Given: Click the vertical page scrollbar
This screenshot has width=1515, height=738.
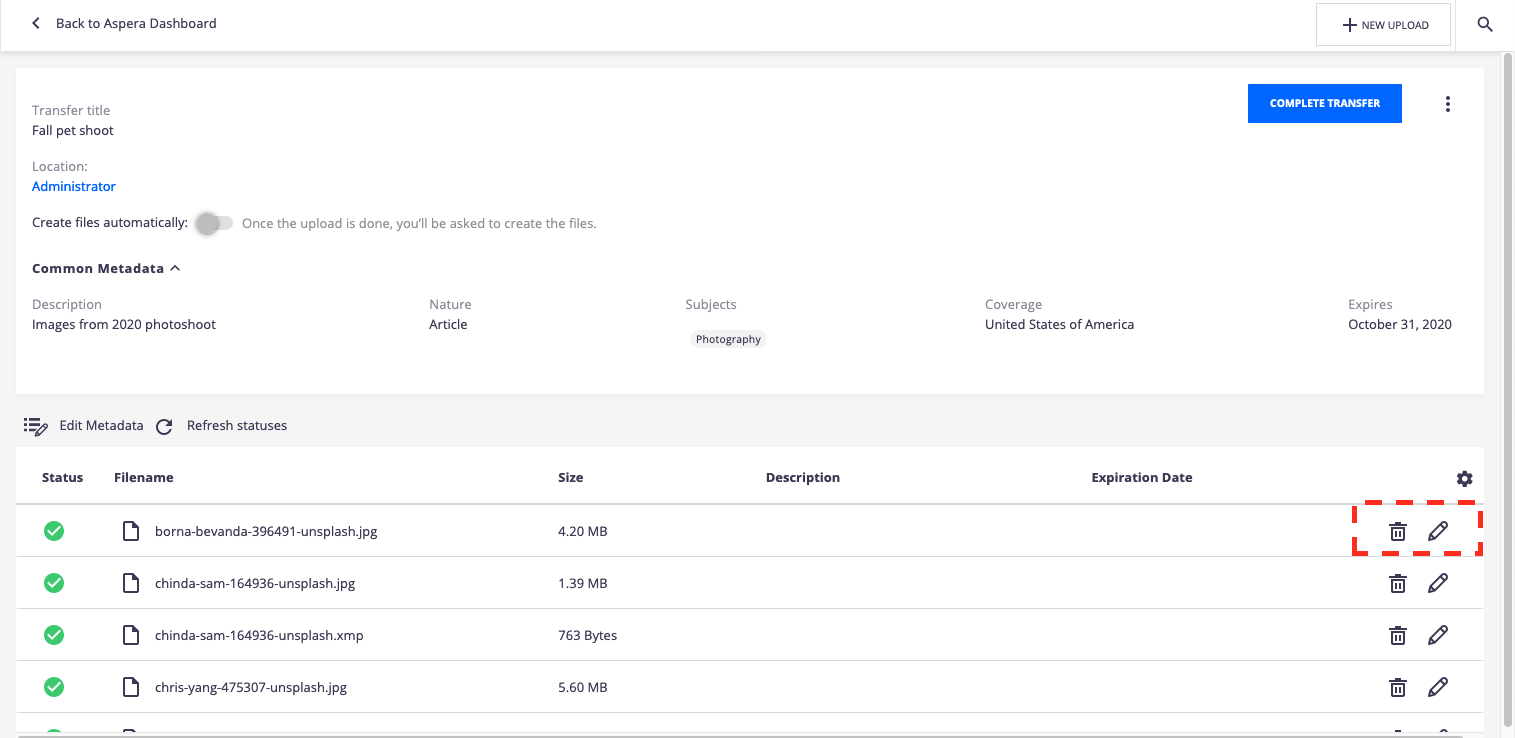Looking at the screenshot, I should point(1508,390).
